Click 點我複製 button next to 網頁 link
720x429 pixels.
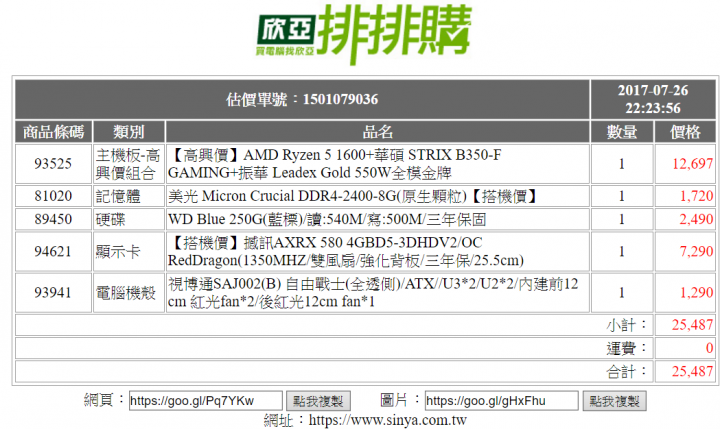click(x=318, y=401)
